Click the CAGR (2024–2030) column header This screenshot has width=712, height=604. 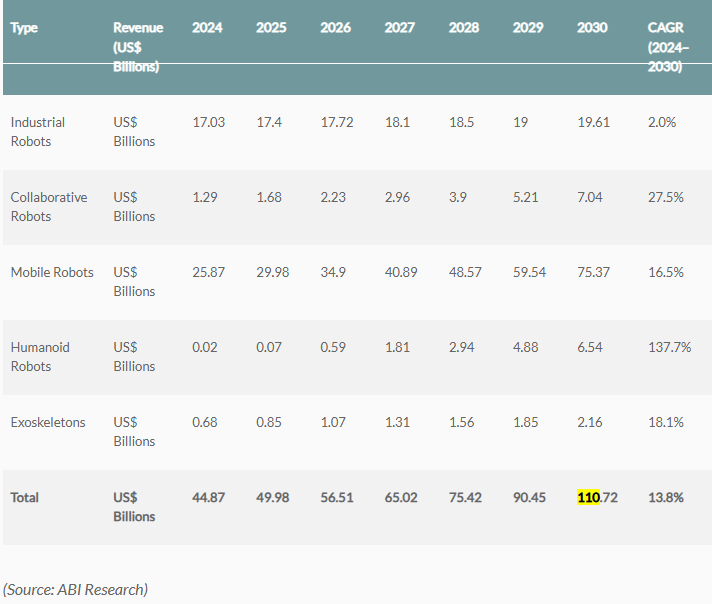666,46
